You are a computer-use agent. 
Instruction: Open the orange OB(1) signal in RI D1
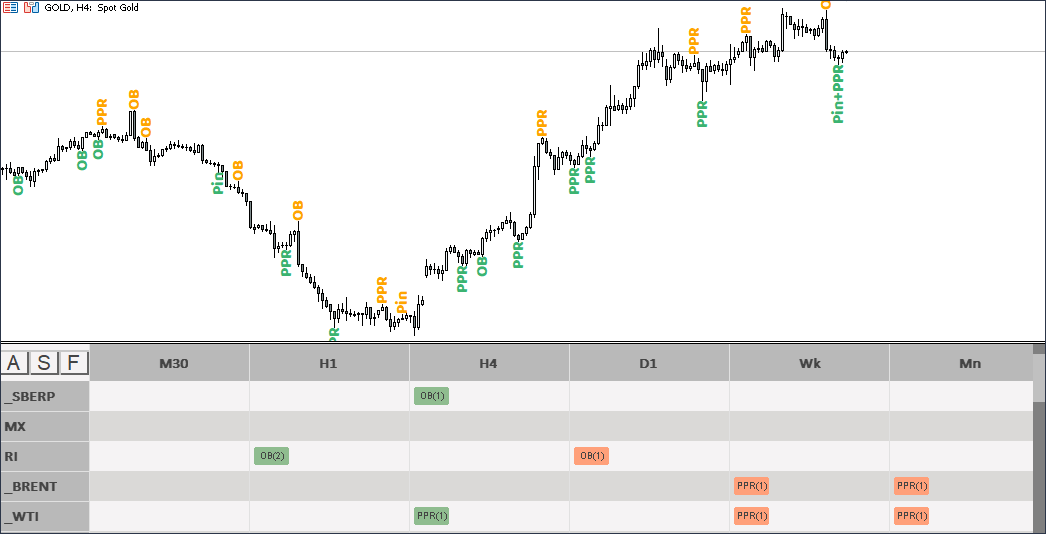coord(591,456)
